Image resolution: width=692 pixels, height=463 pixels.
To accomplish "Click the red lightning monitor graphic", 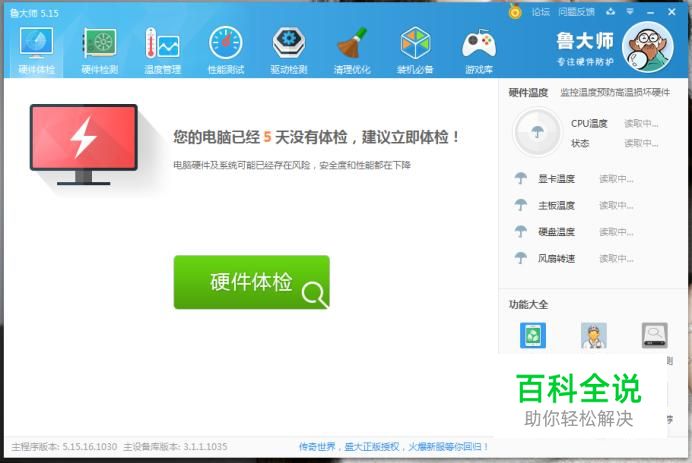I will [x=83, y=144].
